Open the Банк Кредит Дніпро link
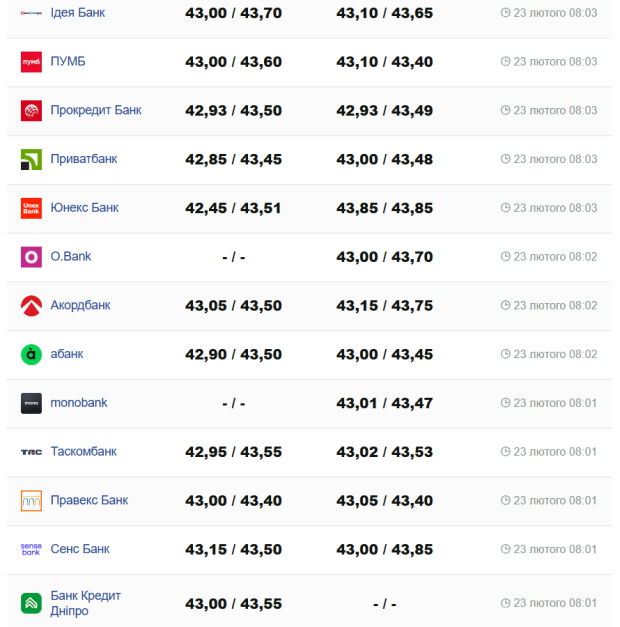 (85, 603)
